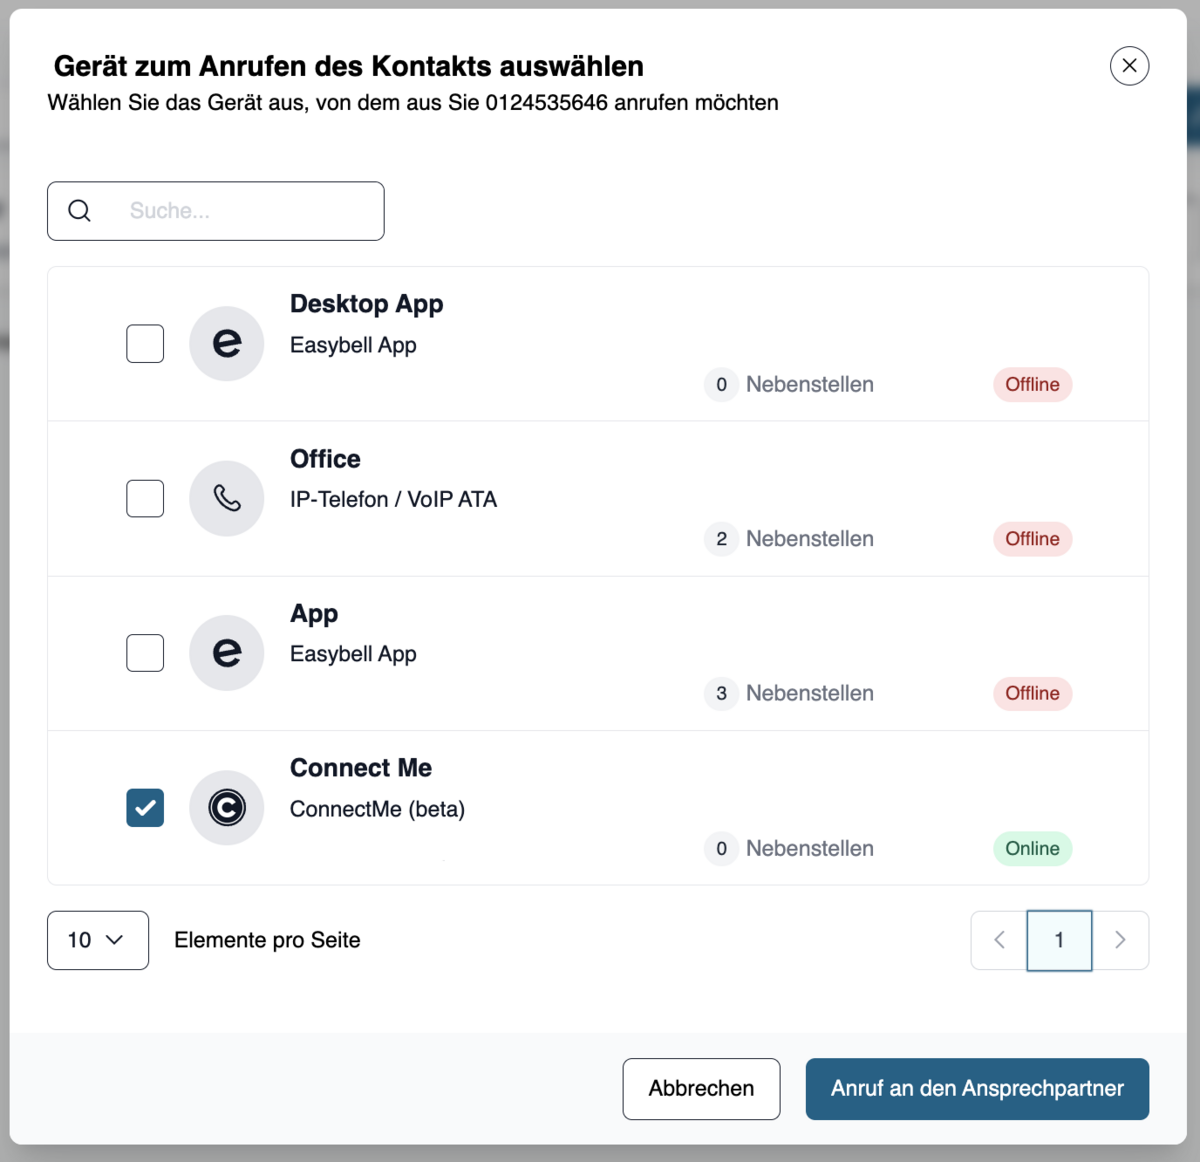Click the Easybell icon of Desktop App
Viewport: 1200px width, 1162px height.
click(227, 344)
